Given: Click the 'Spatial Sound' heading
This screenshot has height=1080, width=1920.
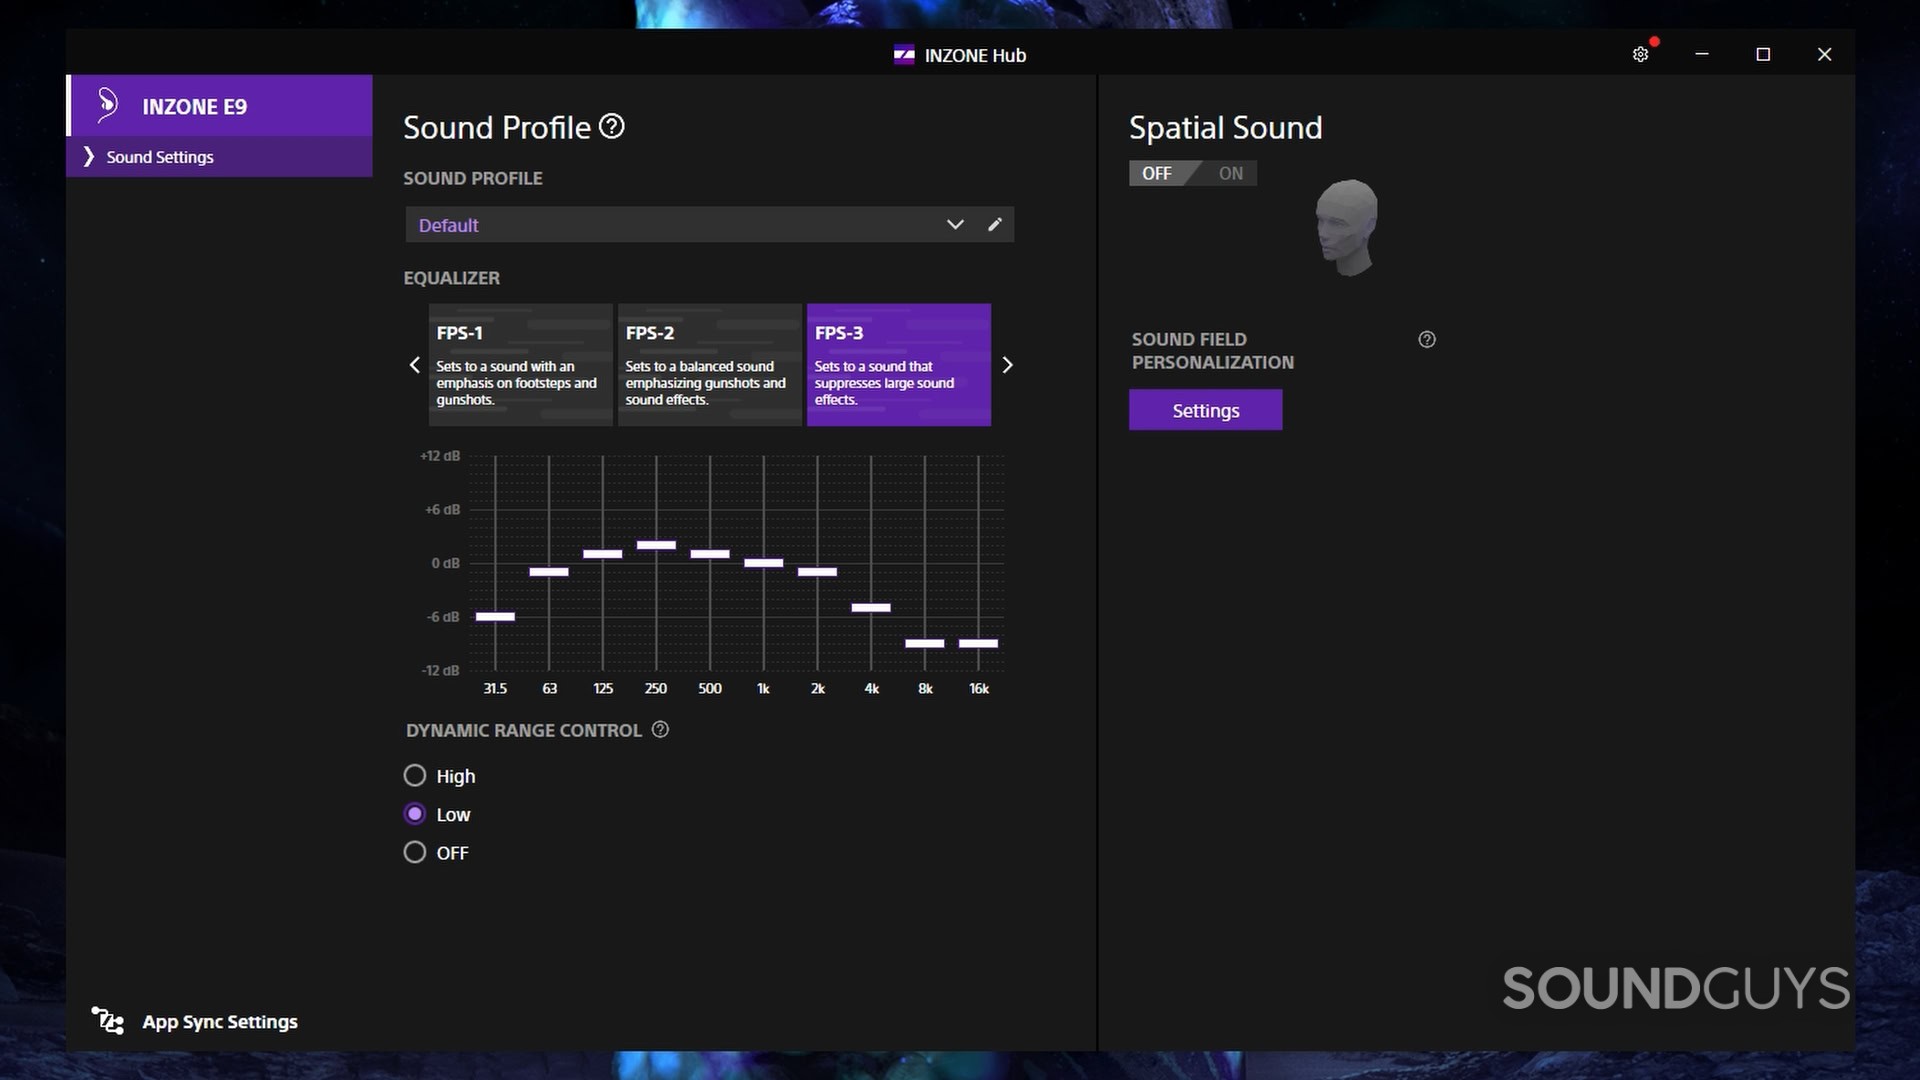Looking at the screenshot, I should click(1225, 128).
